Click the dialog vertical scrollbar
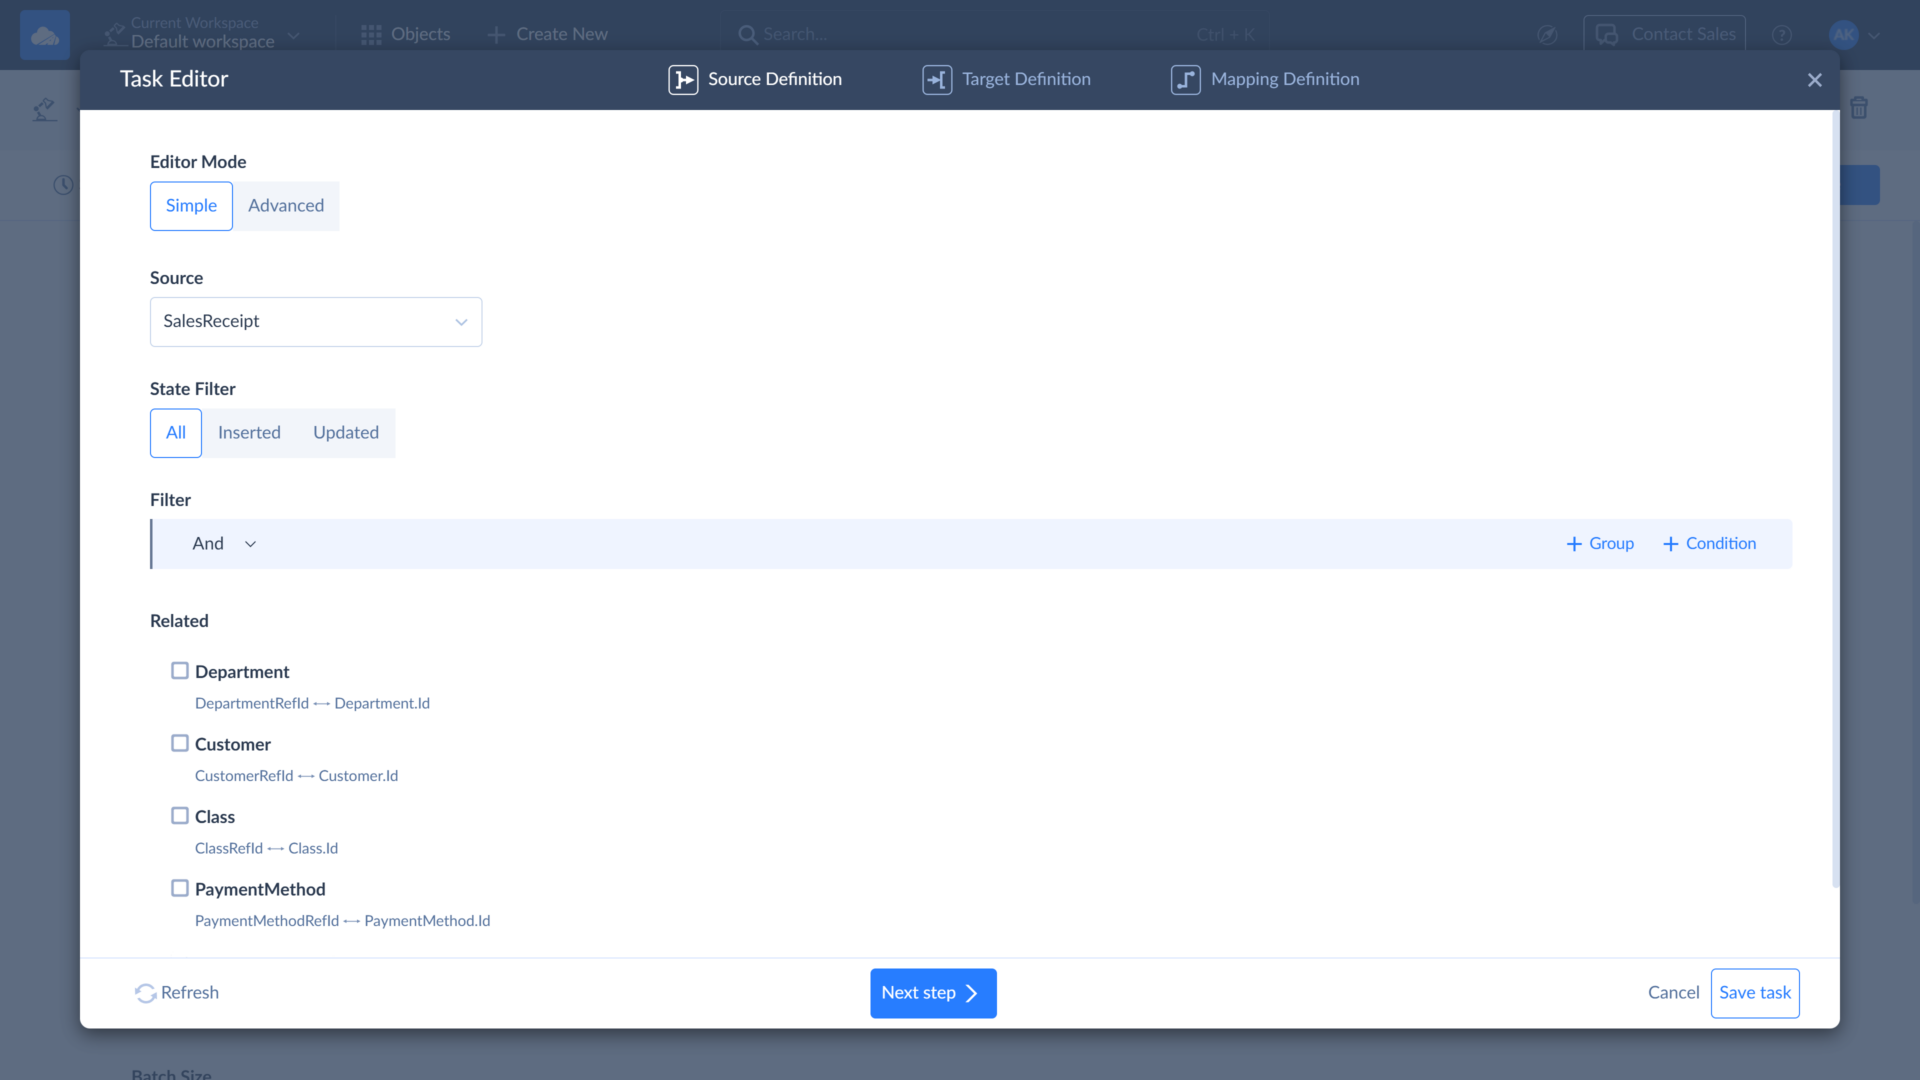Viewport: 1920px width, 1080px height. pyautogui.click(x=1835, y=500)
